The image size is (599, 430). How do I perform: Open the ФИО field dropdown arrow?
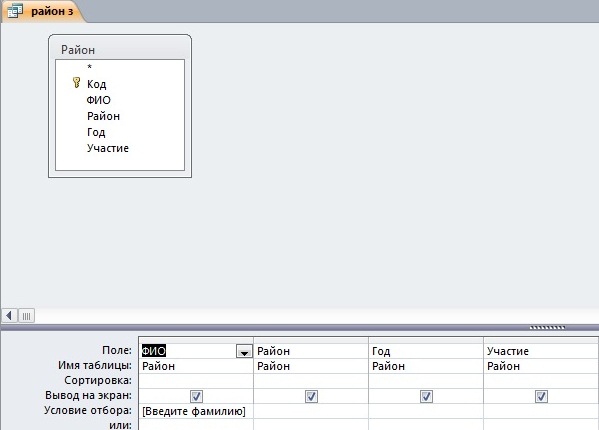point(244,351)
